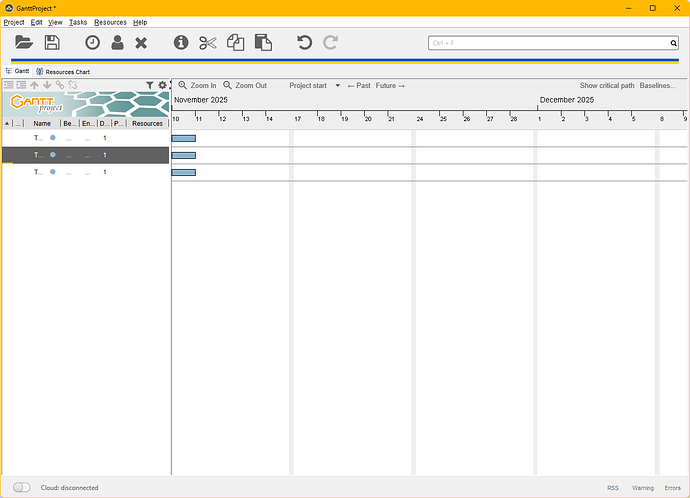
Task: Click the Paste clipboard icon
Action: pos(263,42)
